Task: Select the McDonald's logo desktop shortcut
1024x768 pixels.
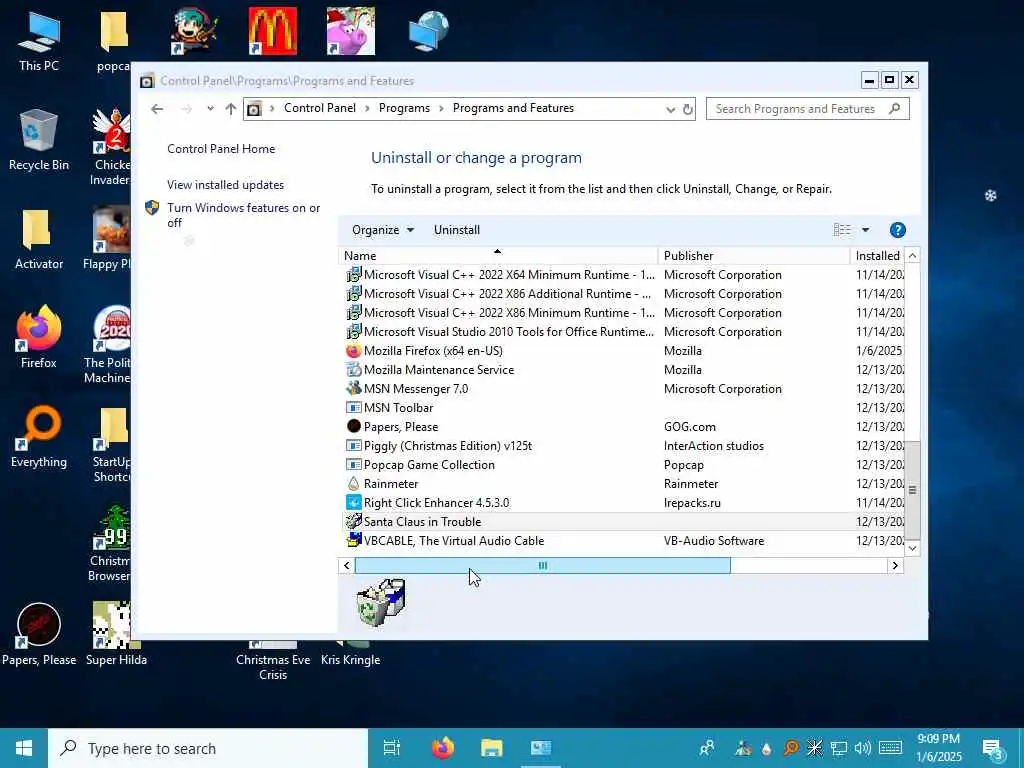Action: click(272, 31)
